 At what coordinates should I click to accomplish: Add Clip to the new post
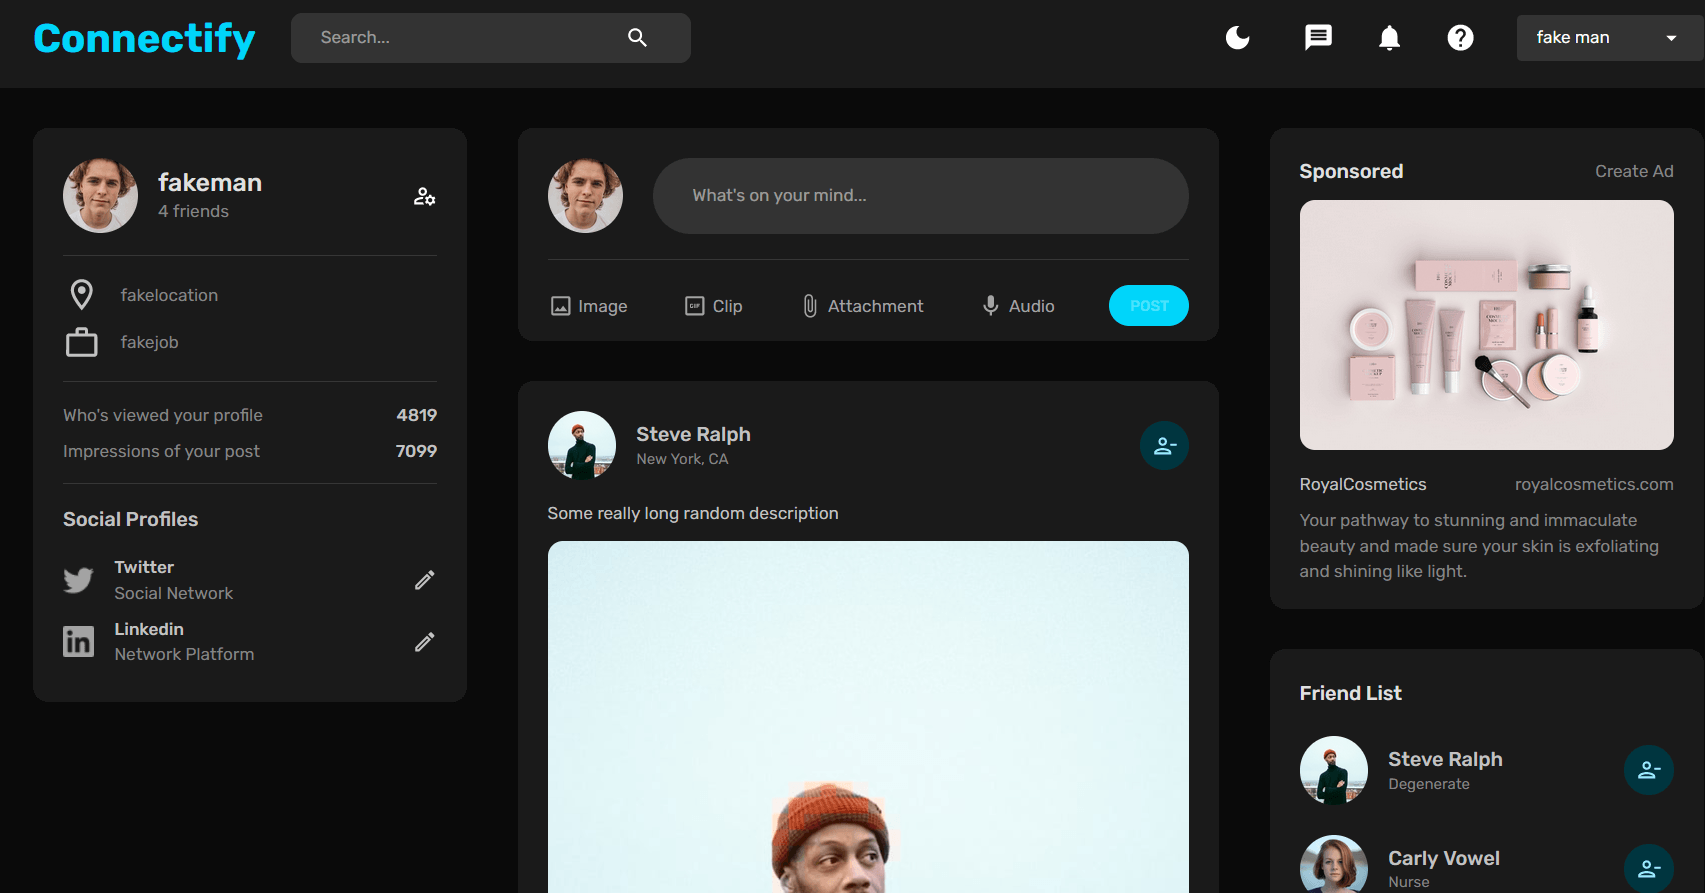click(713, 306)
